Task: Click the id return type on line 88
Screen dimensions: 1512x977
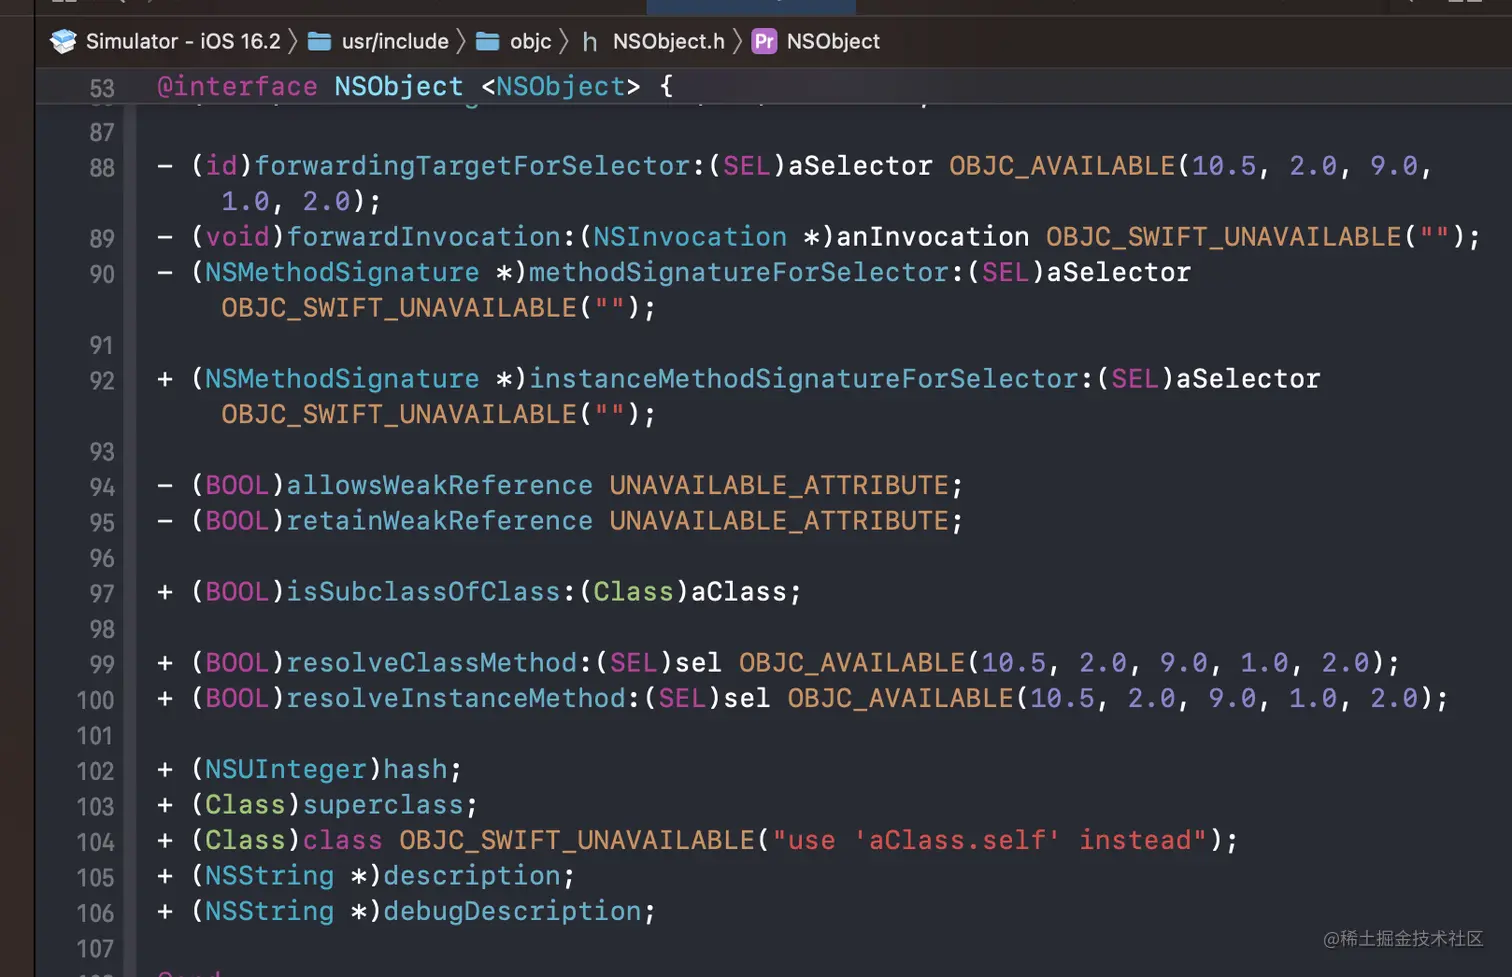Action: pyautogui.click(x=221, y=165)
